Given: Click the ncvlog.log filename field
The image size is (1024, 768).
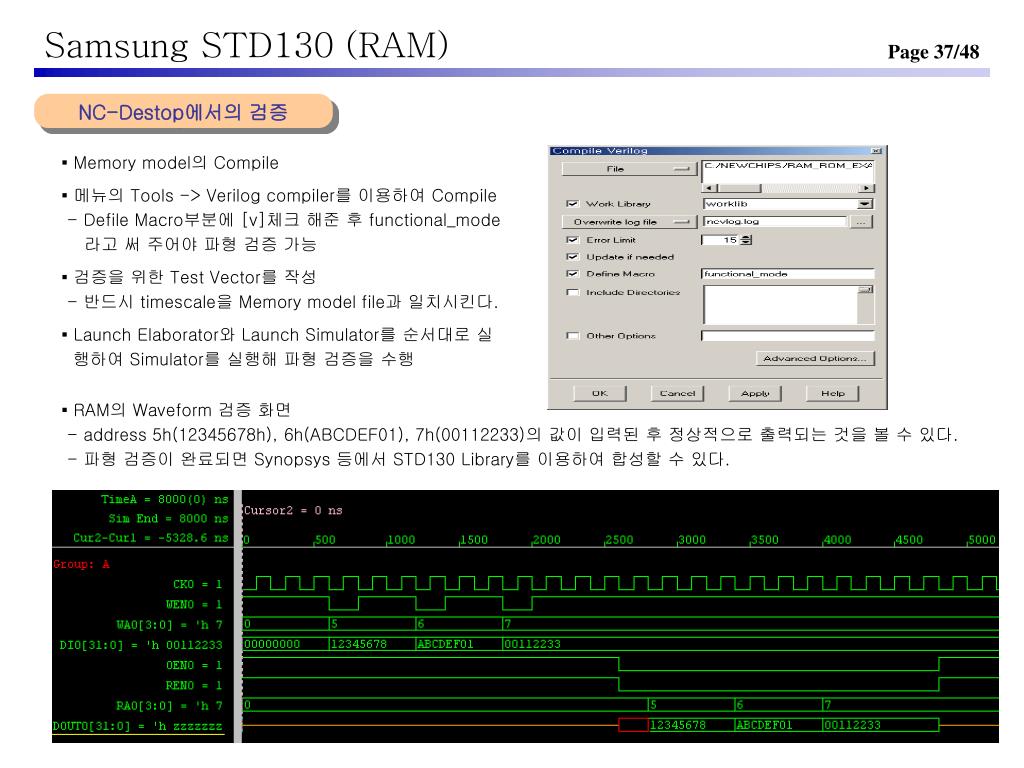Looking at the screenshot, I should [775, 221].
